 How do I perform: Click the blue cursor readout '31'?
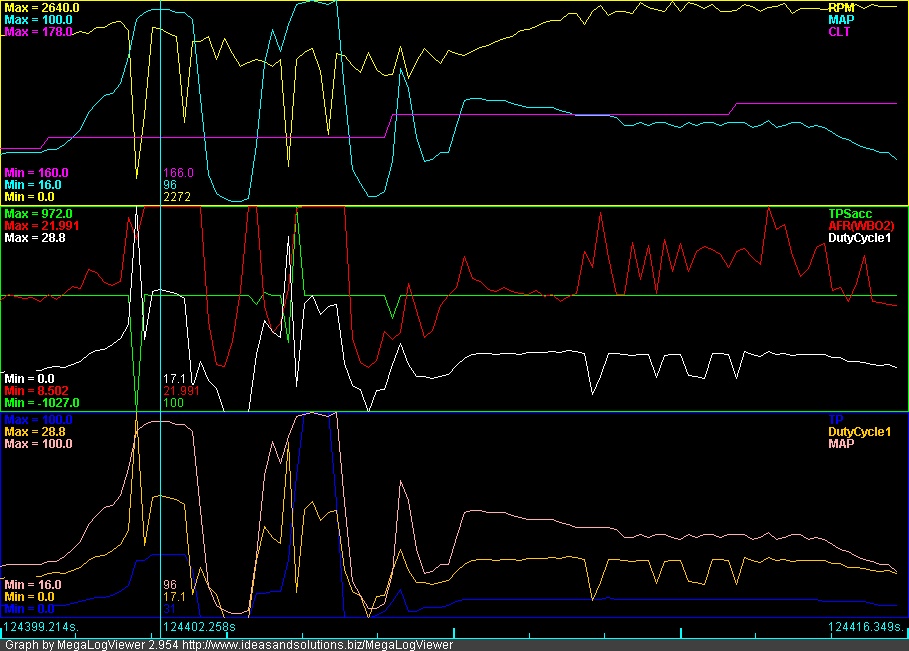point(169,609)
